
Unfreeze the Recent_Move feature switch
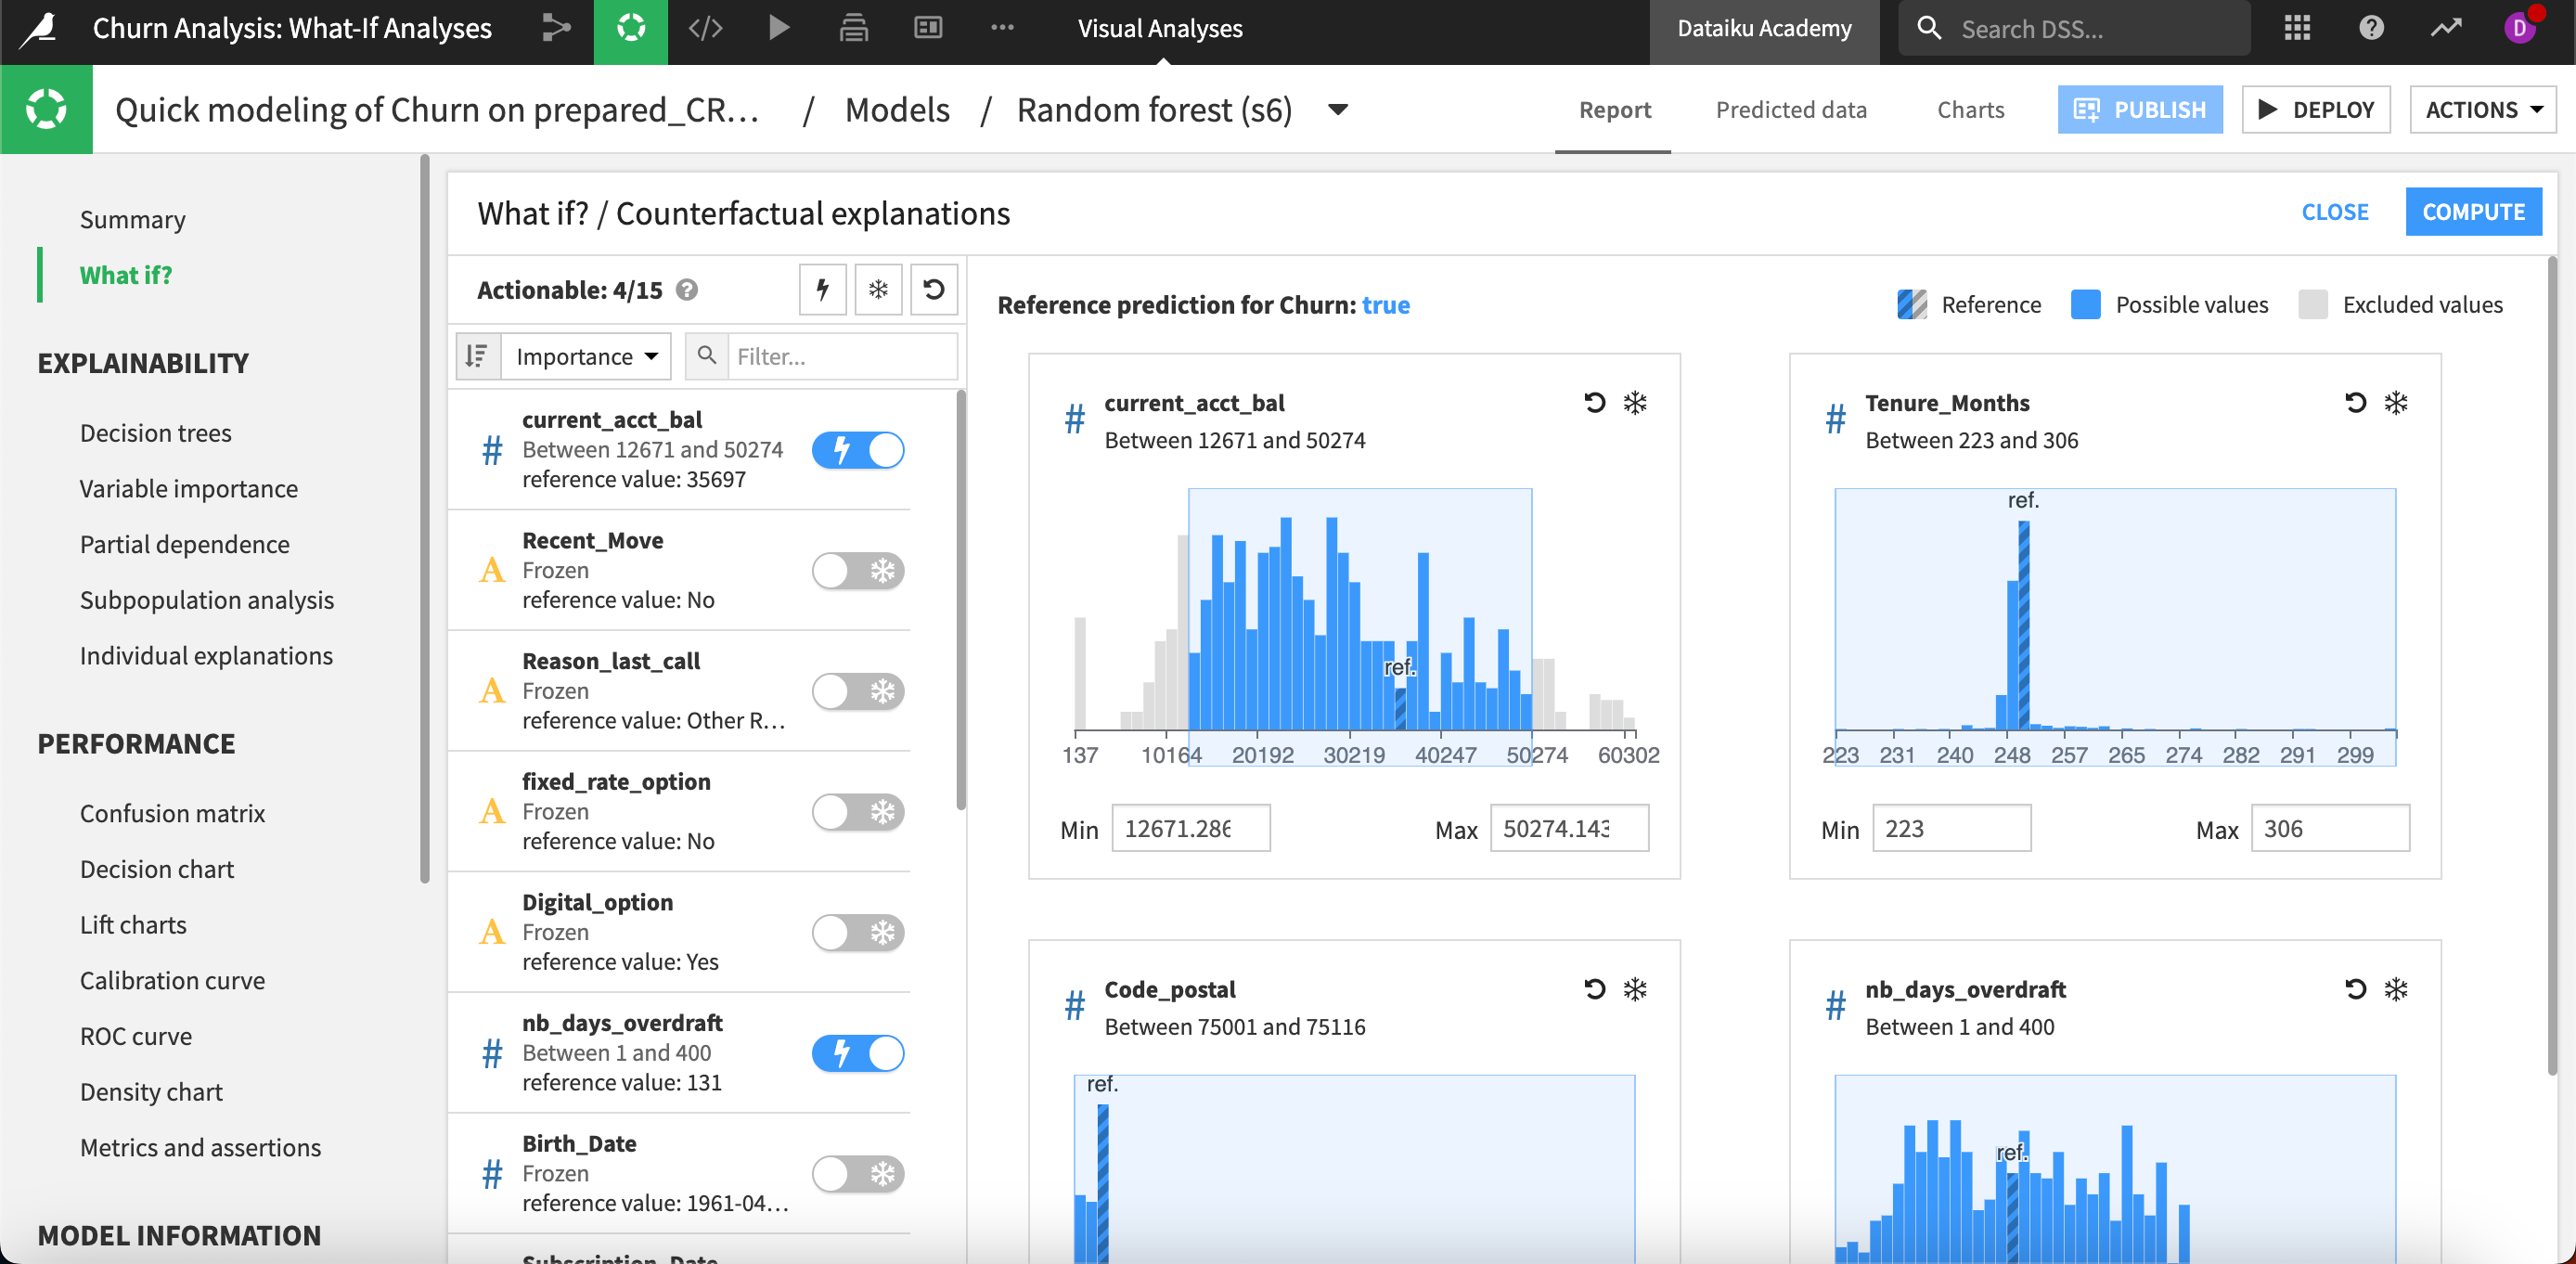(x=858, y=571)
